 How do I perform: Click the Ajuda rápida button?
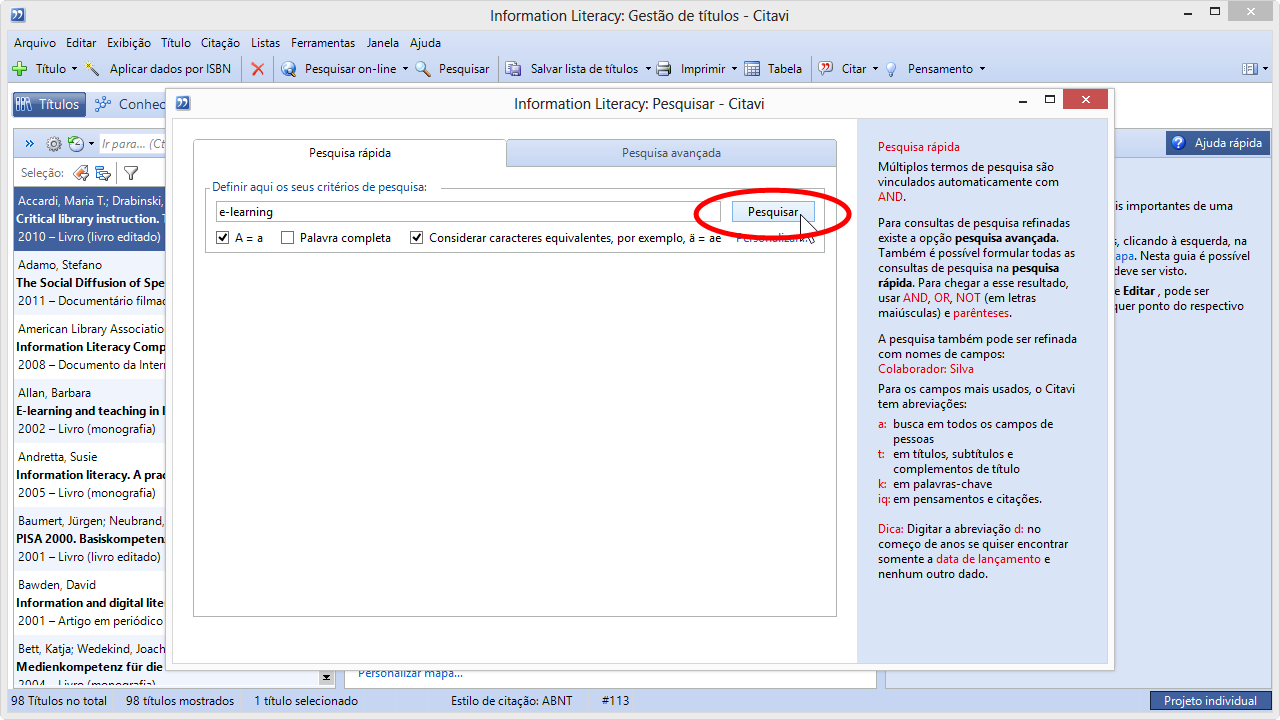point(1217,143)
